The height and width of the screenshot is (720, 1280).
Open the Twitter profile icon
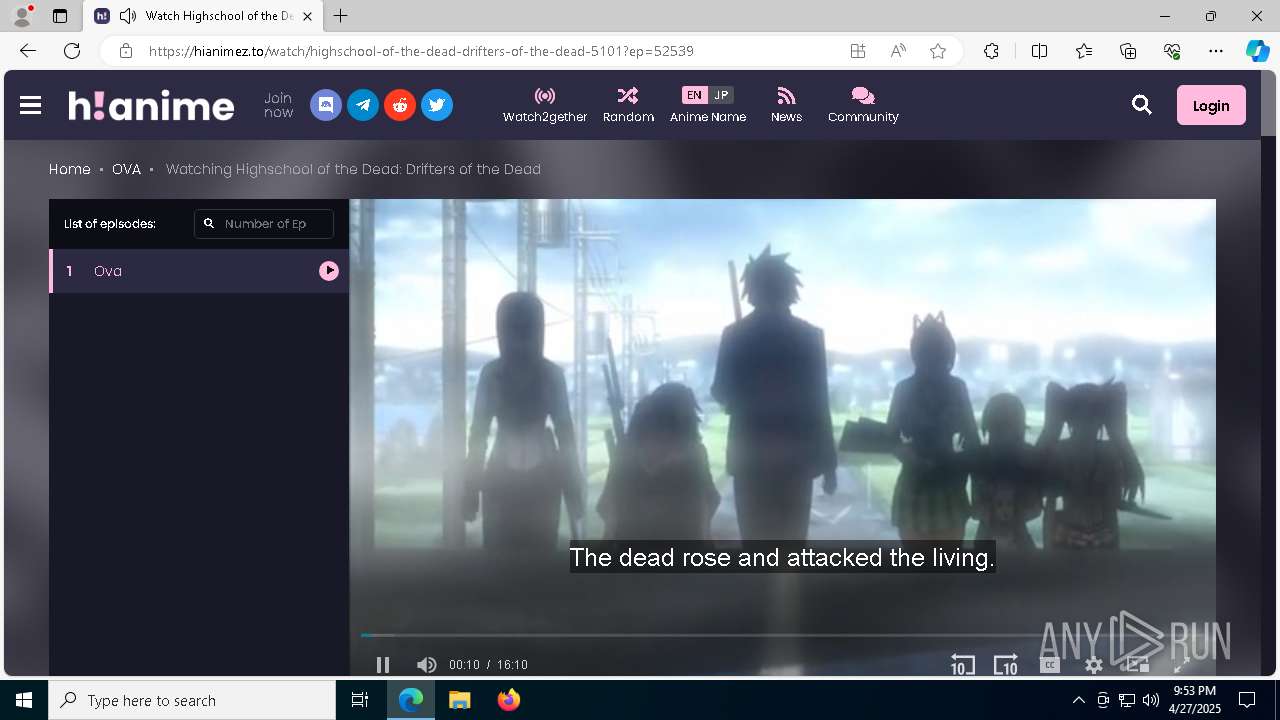click(x=437, y=105)
